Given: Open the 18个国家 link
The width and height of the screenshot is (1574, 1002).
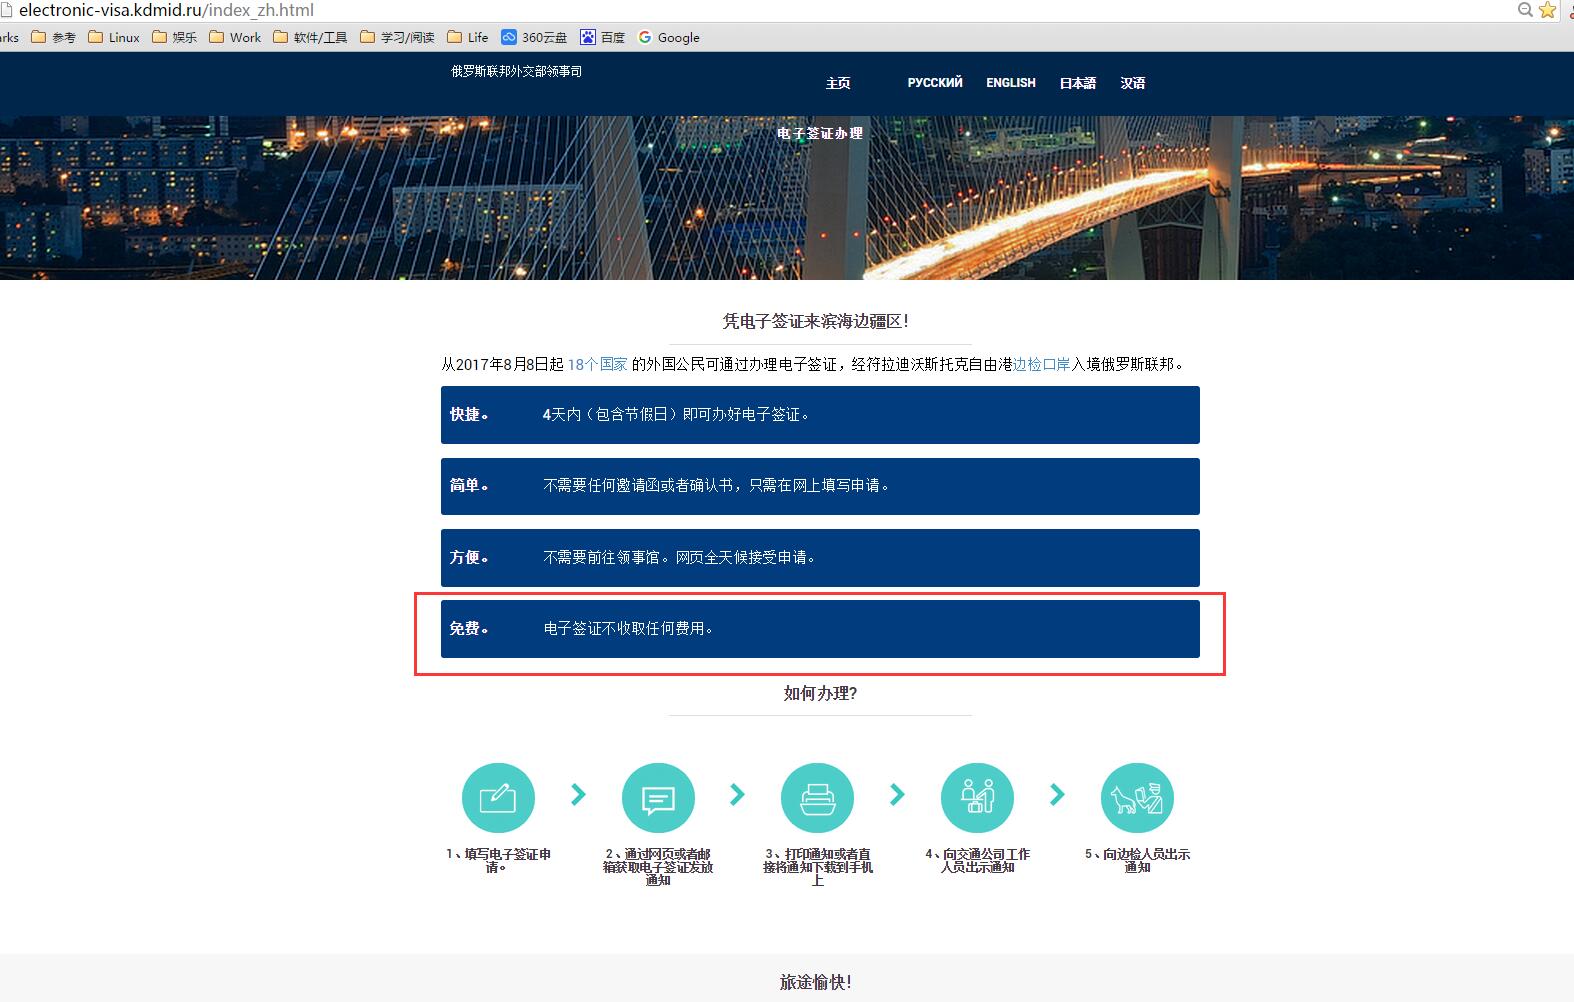Looking at the screenshot, I should [598, 364].
